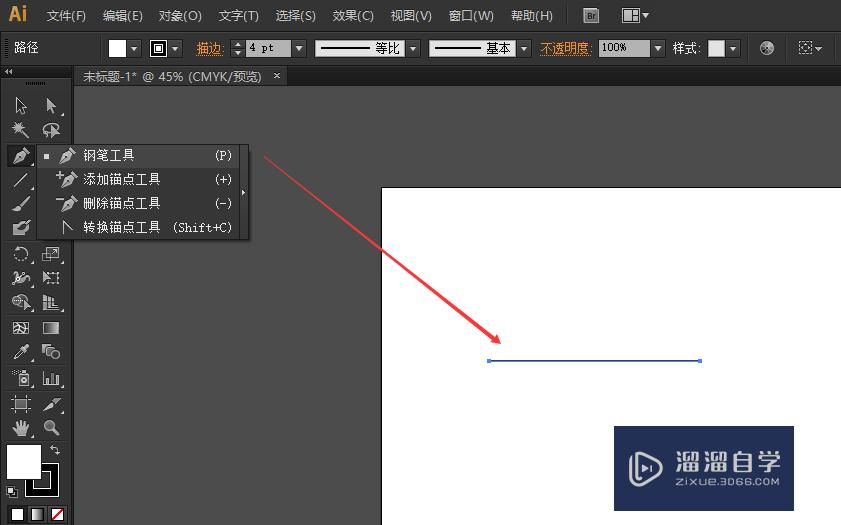Select the Rotate tool
Viewport: 841px width, 525px height.
(21, 254)
